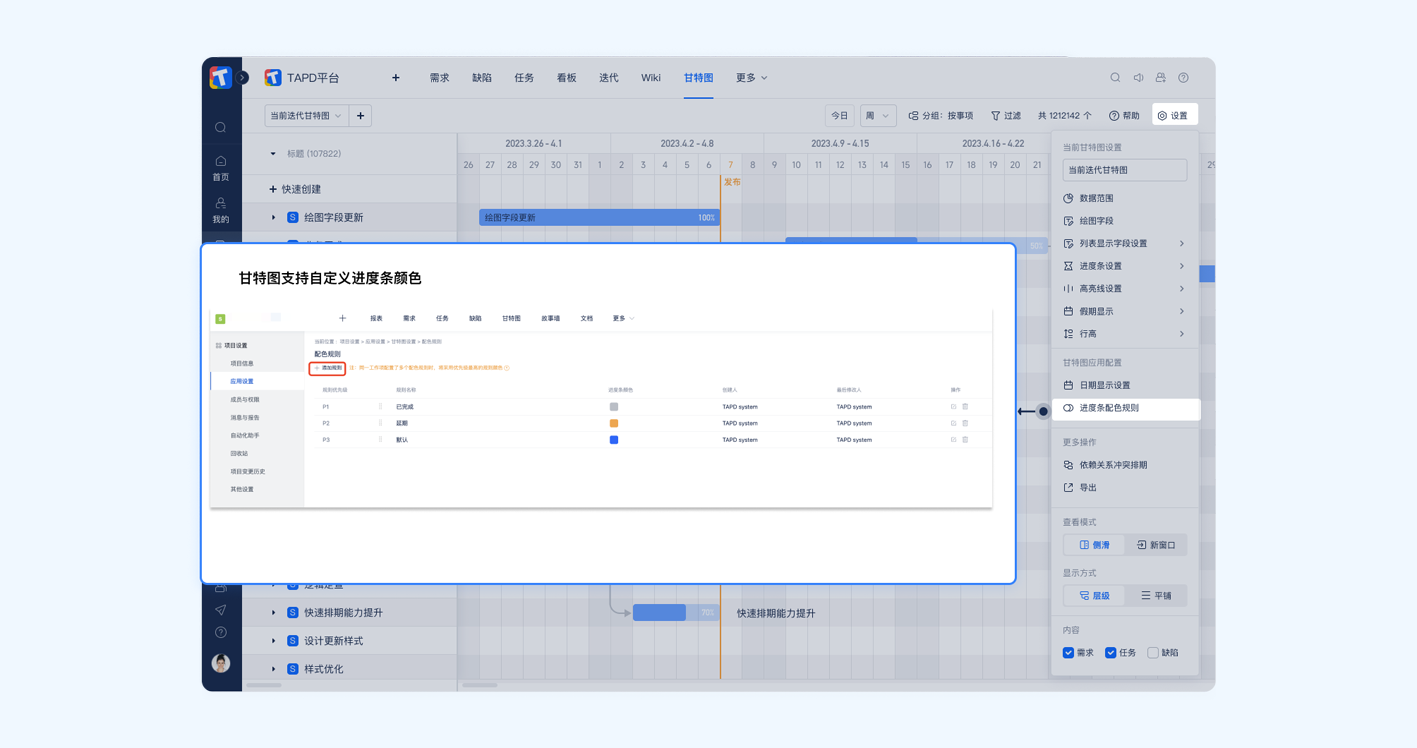The image size is (1417, 748).
Task: Click the 帮助 button in toolbar
Action: click(x=1124, y=116)
